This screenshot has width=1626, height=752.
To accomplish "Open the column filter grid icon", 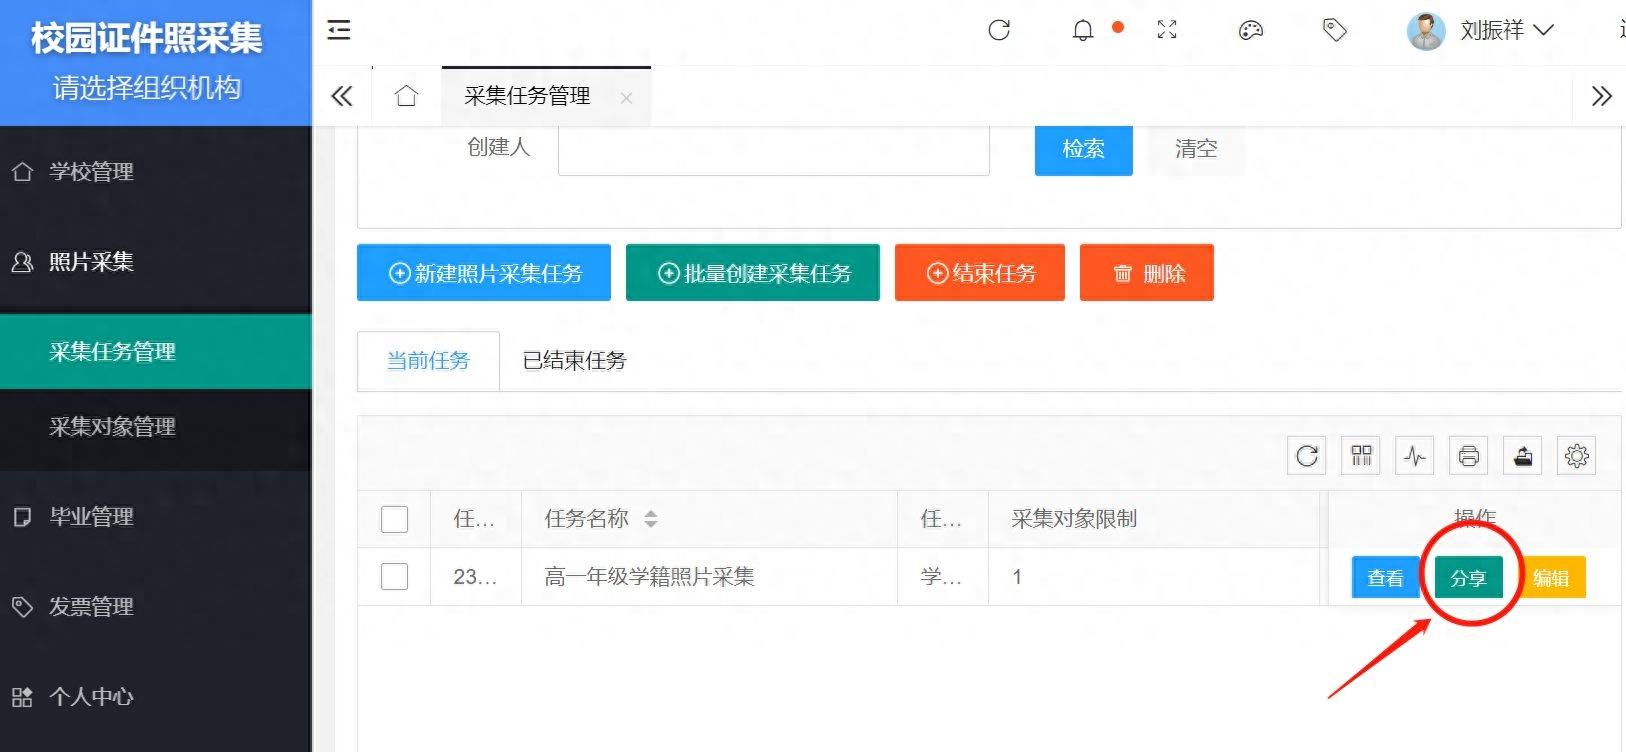I will (x=1361, y=456).
